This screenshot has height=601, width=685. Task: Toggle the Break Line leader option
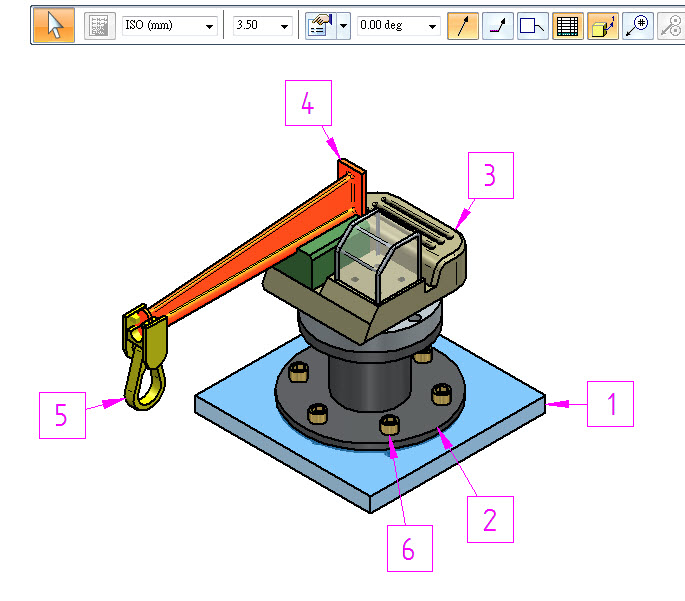(x=498, y=26)
